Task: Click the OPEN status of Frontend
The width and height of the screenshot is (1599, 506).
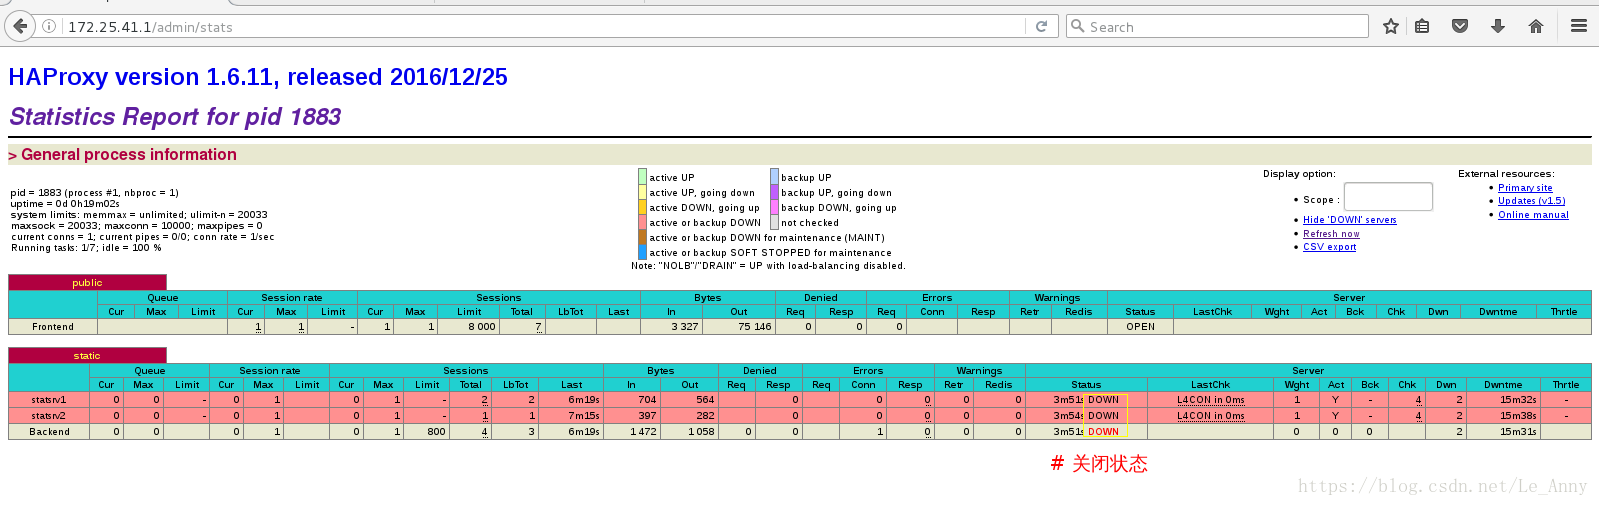Action: point(1140,327)
